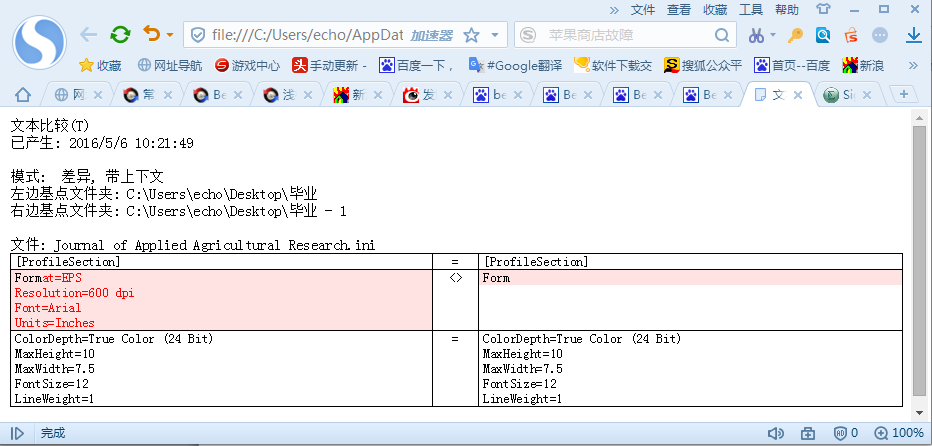Viewport: 932px width, 446px height.
Task: Expand the dropdown beside the scissors tool
Action: click(771, 36)
